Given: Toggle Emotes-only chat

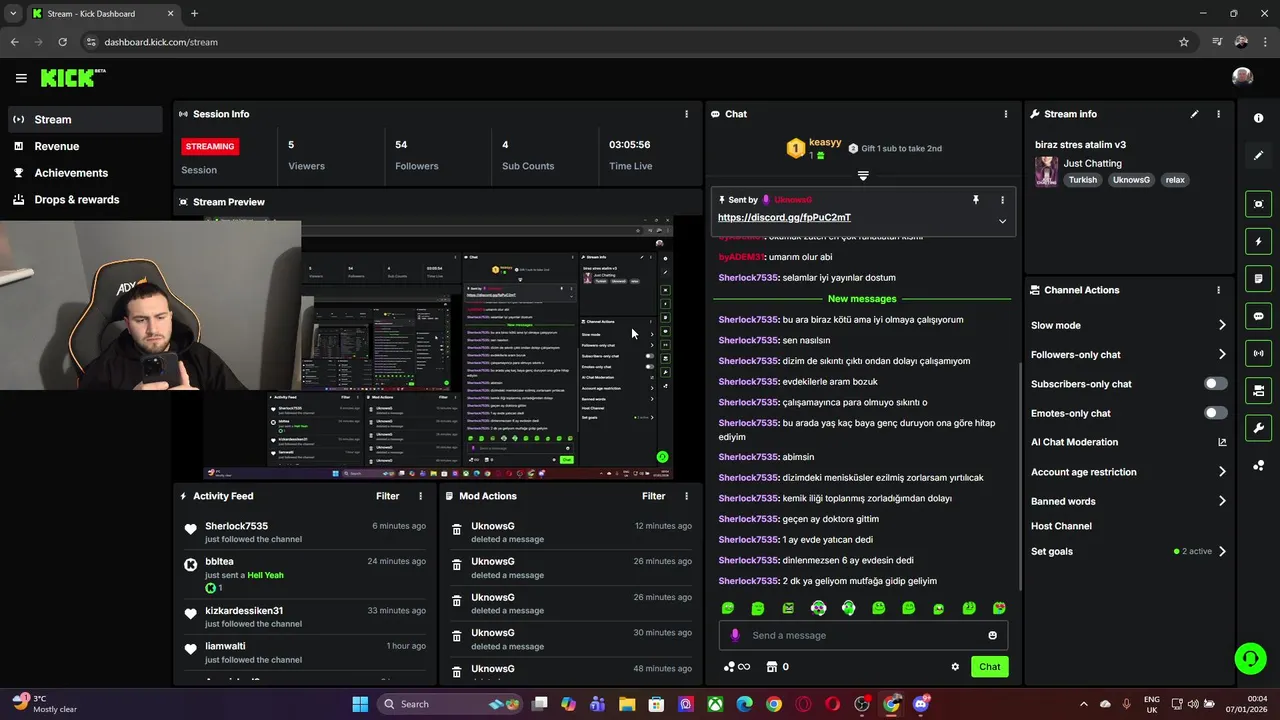Looking at the screenshot, I should (x=1215, y=413).
